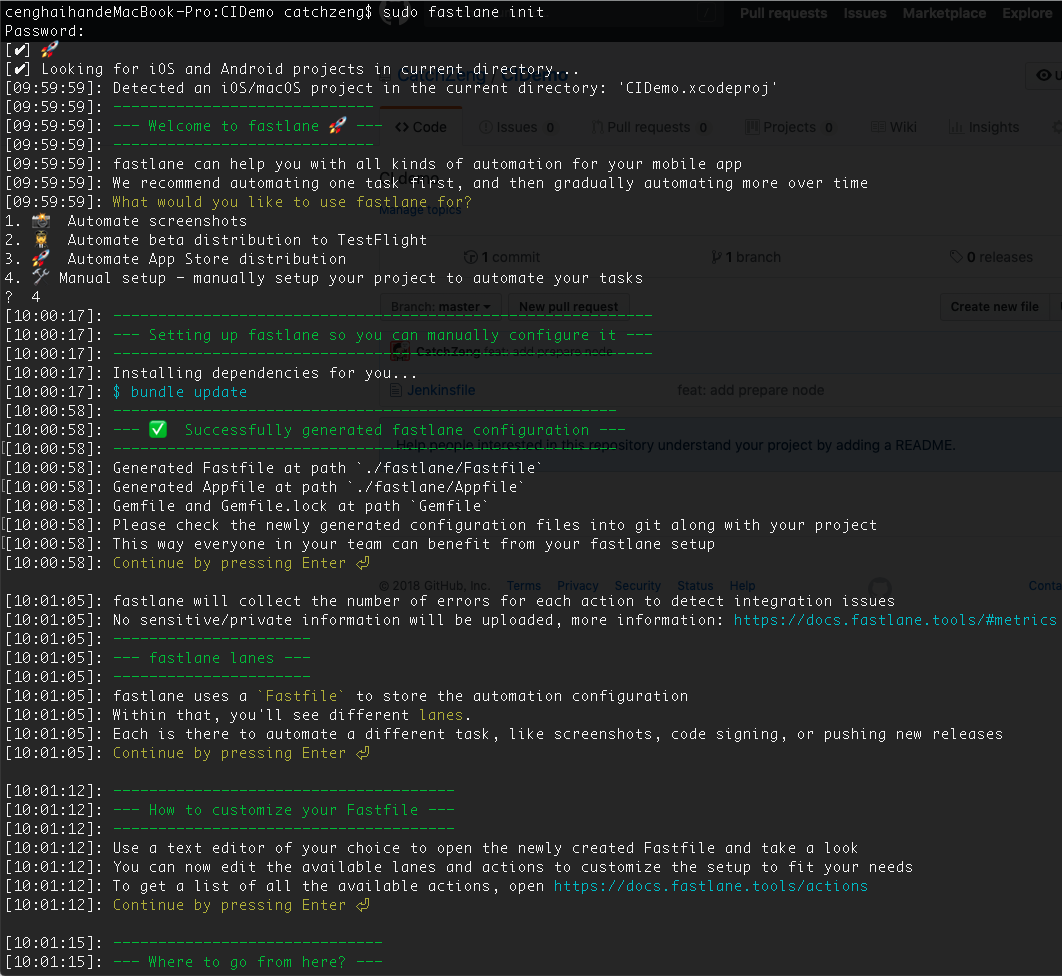Click the camera emoji beside 'Automate screenshots'
Screen dimensions: 1062x976
41,220
